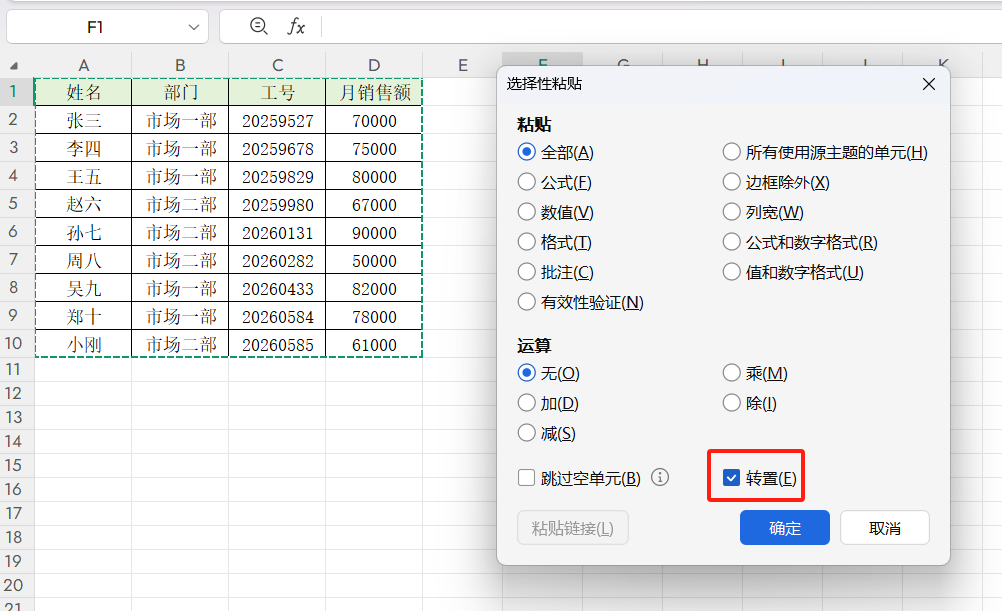Click the select-all triangle at sheet corner

click(x=14, y=64)
